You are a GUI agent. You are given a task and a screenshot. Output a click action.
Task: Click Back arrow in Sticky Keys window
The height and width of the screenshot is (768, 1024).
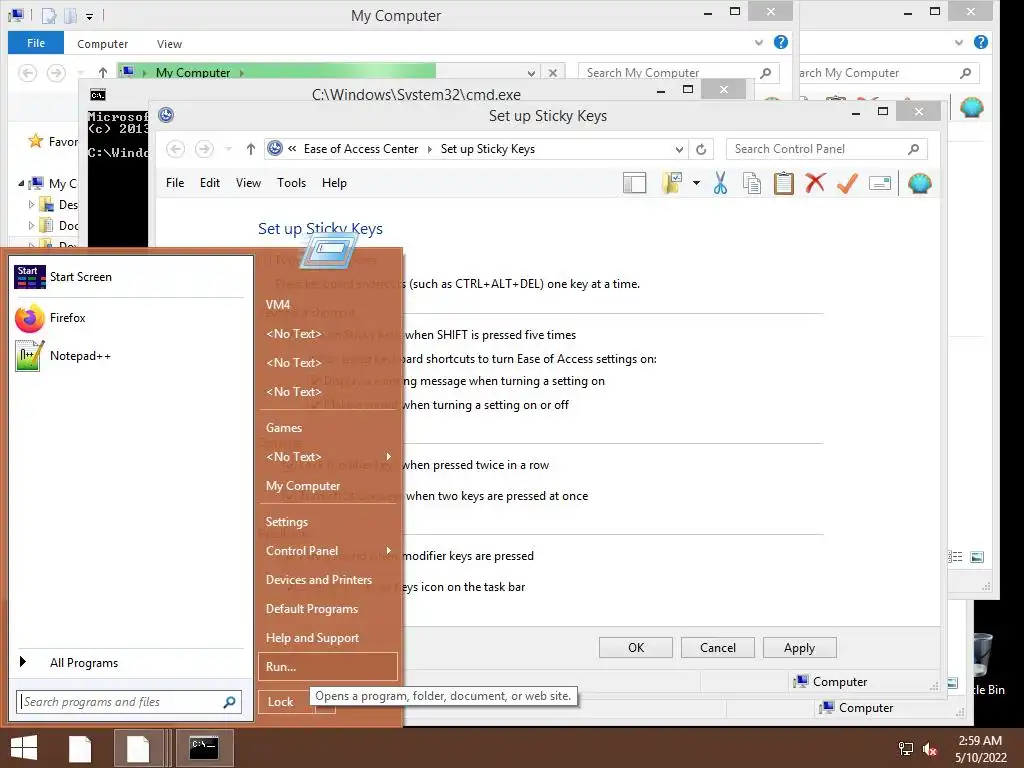[x=175, y=150]
